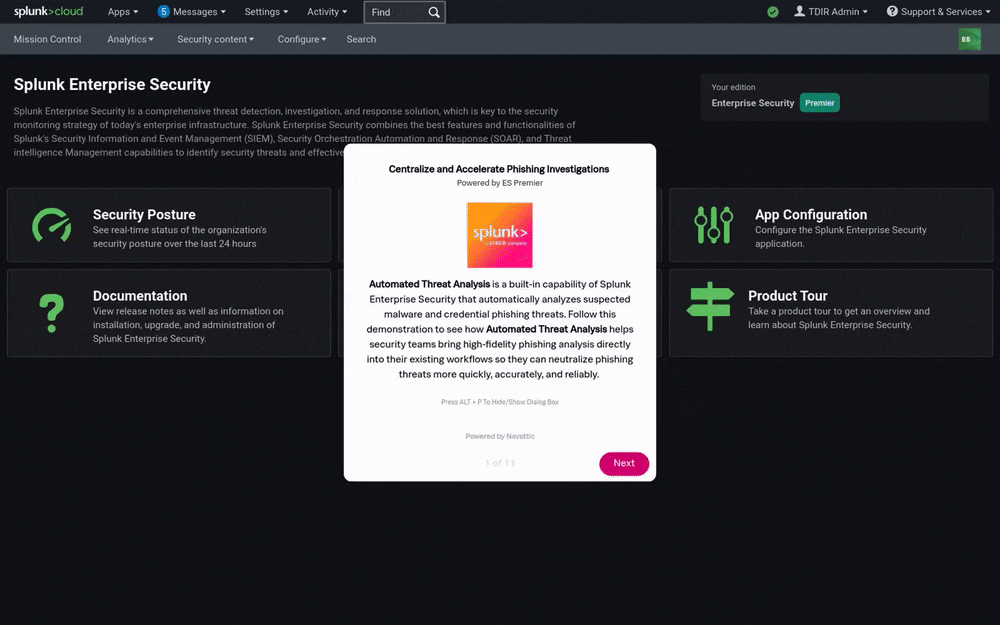
Task: Click the question mark icon near Support & Services
Action: click(892, 11)
